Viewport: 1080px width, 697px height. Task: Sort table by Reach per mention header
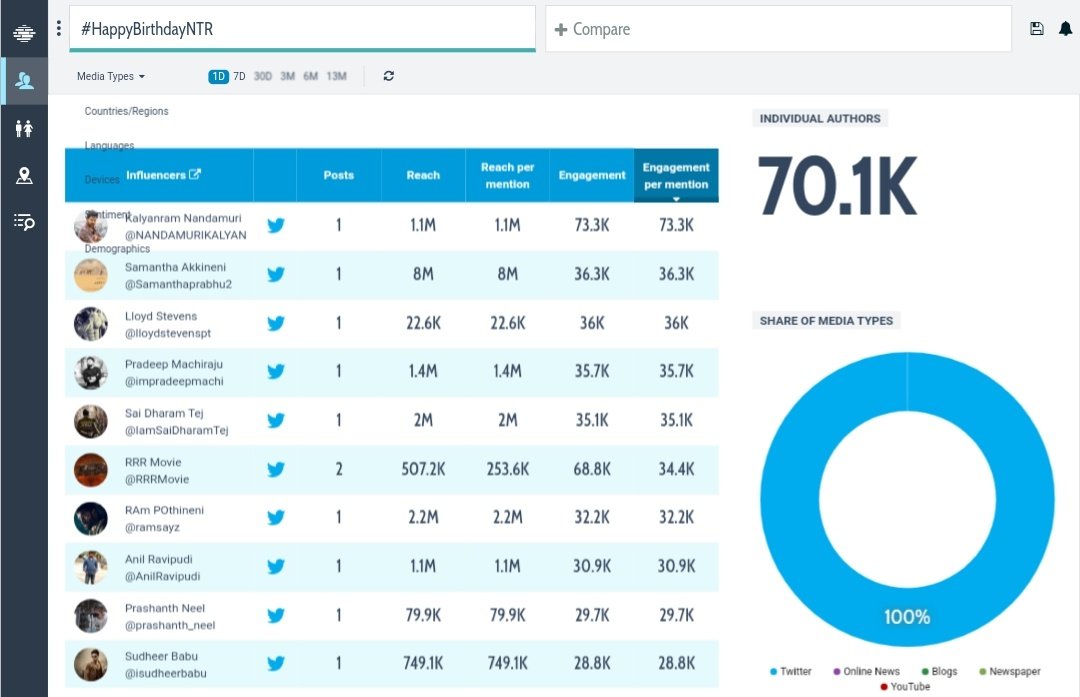click(x=507, y=175)
